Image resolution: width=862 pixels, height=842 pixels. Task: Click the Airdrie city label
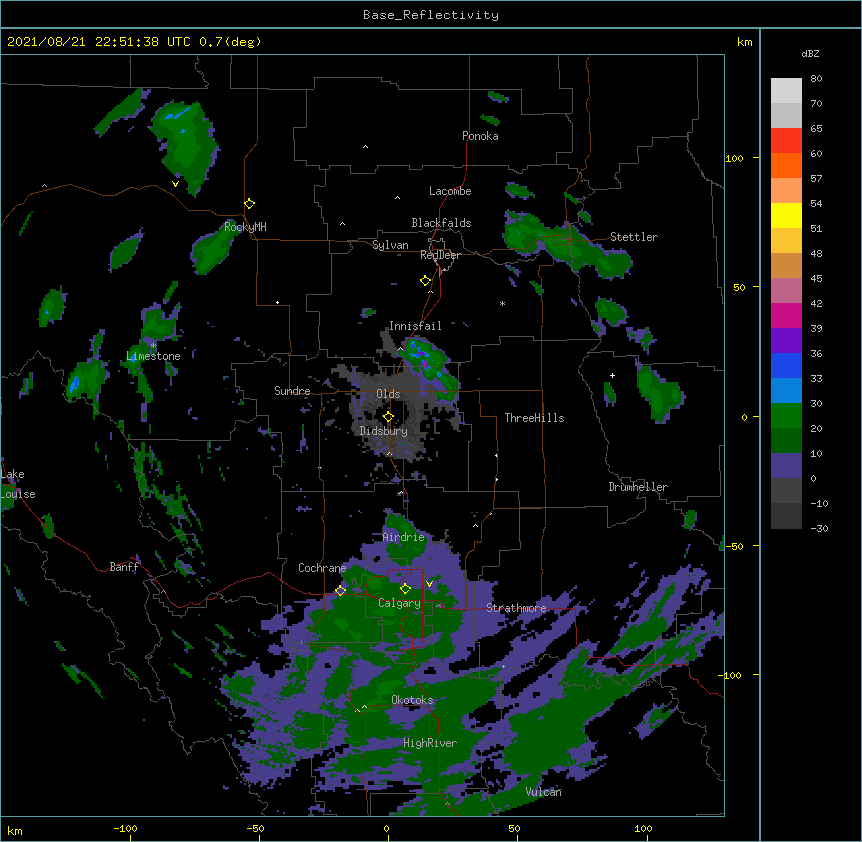coord(404,537)
